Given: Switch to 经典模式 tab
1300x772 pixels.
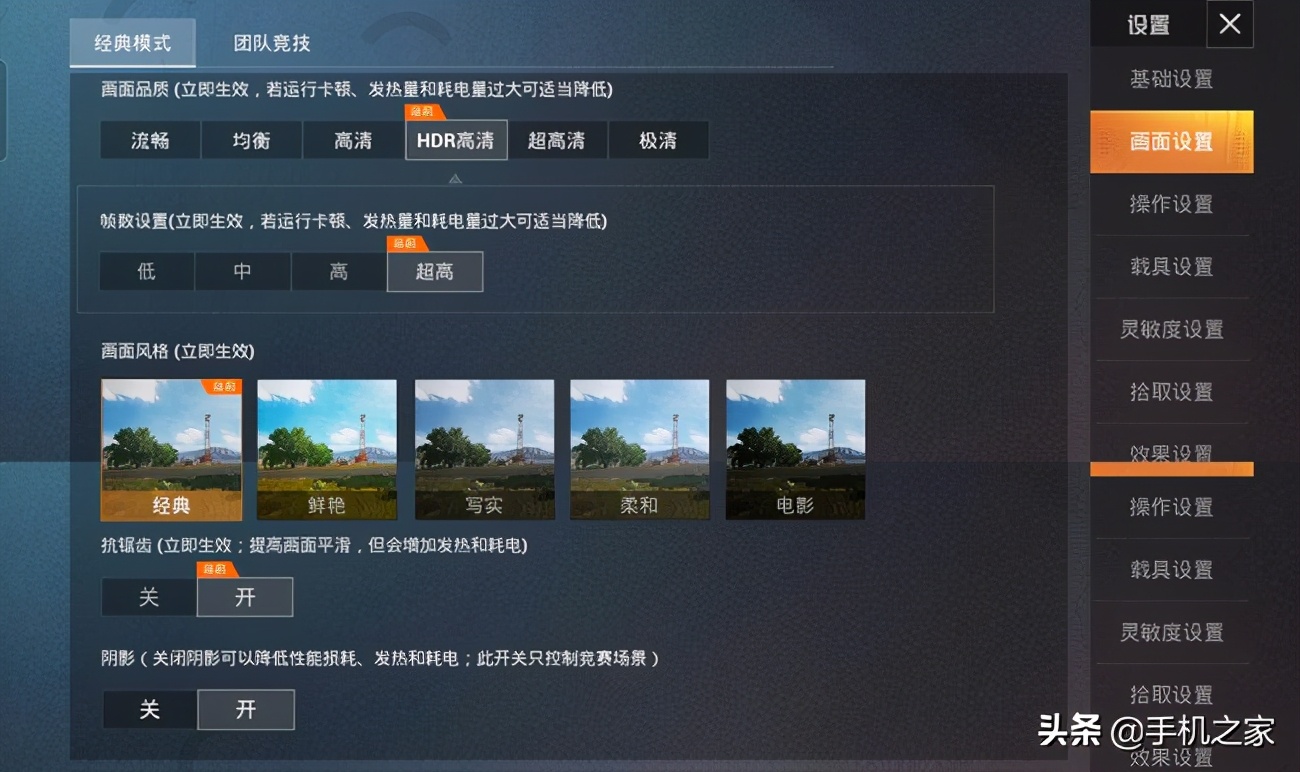Looking at the screenshot, I should [132, 43].
